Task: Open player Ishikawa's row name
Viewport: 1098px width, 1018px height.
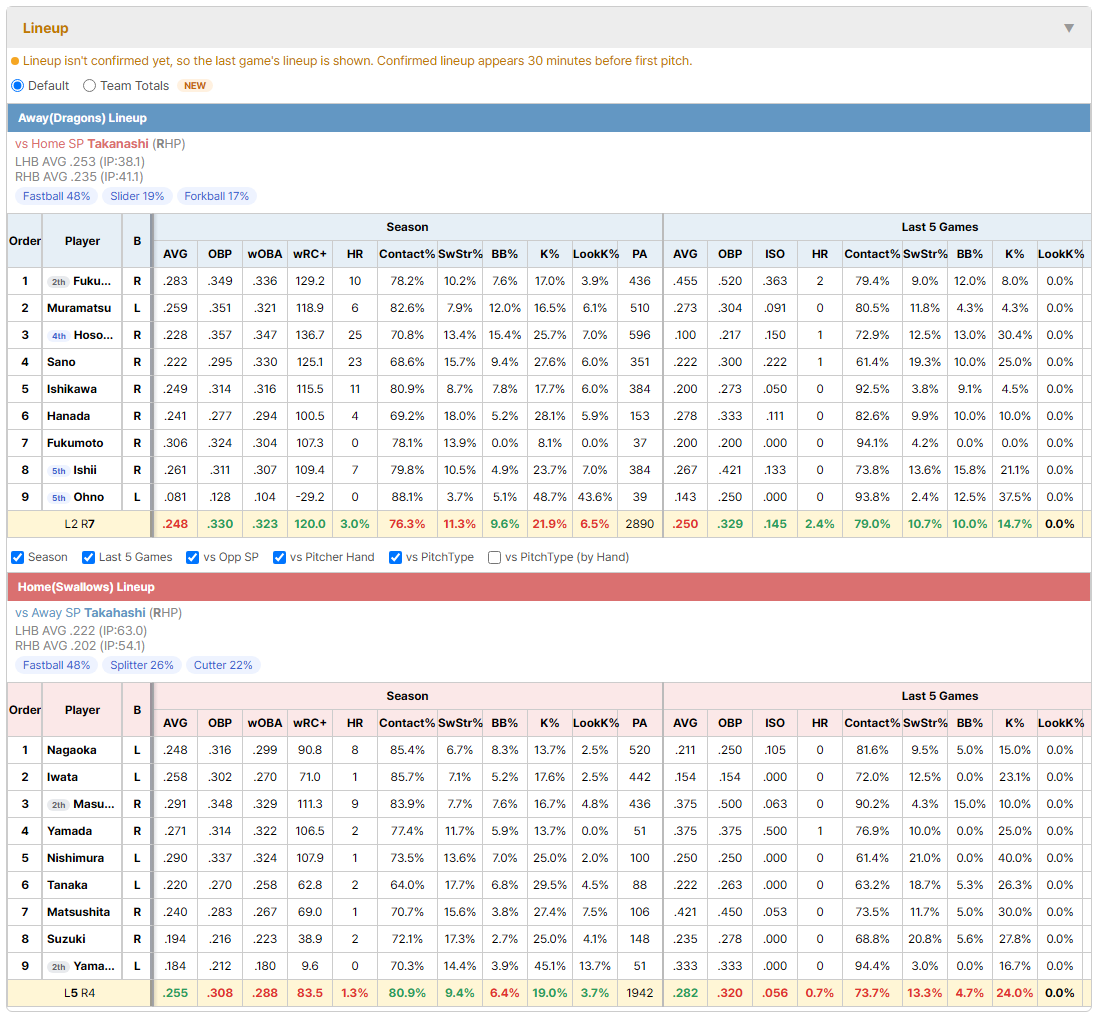Action: click(x=72, y=389)
